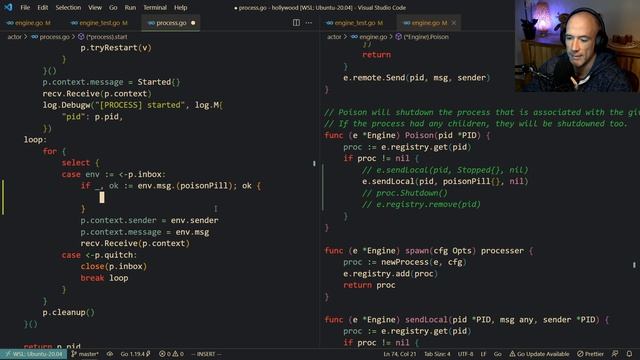Click e.registry.add(proc) line

pyautogui.click(x=390, y=273)
